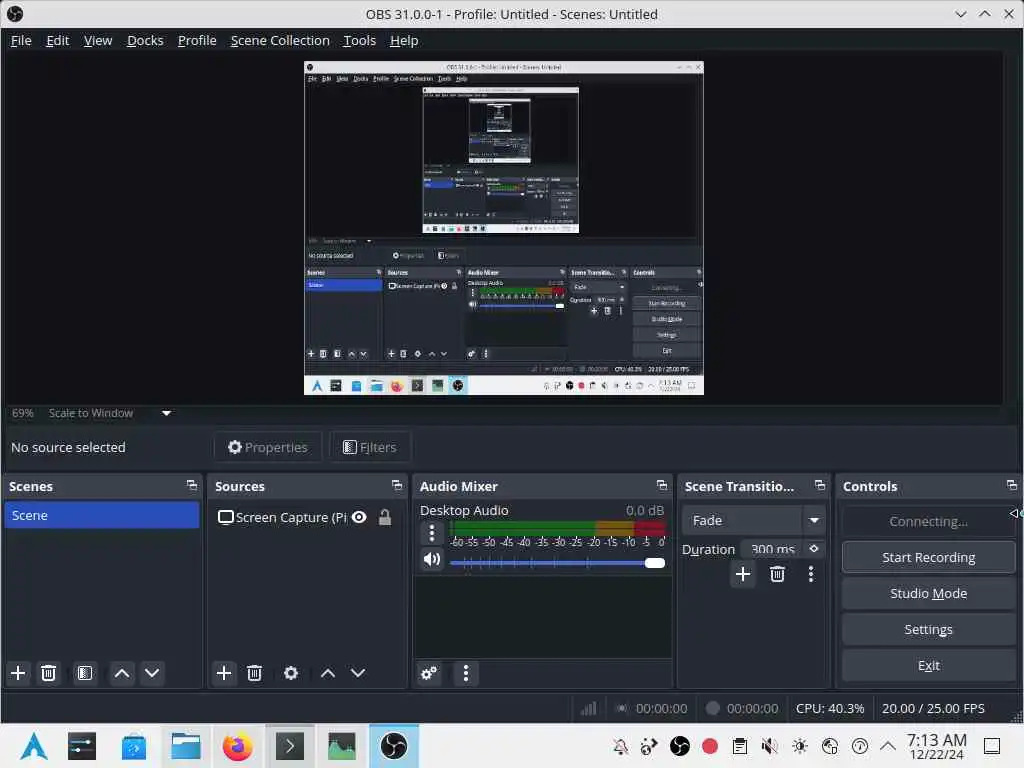Open the Edit menu
The width and height of the screenshot is (1024, 768).
pos(57,40)
